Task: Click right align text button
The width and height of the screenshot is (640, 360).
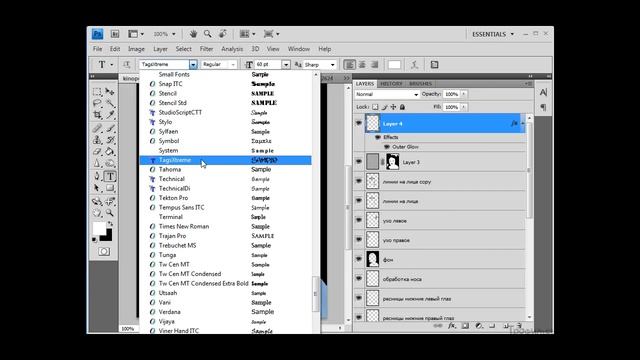Action: (374, 64)
